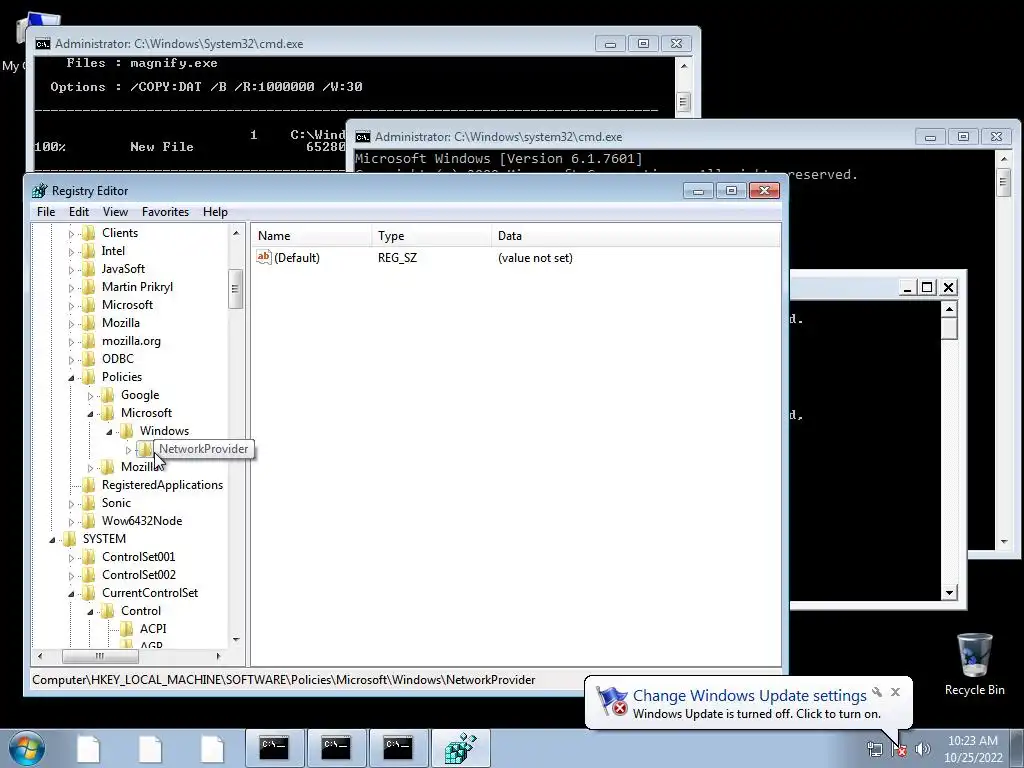Select the Sonic folder icon
This screenshot has height=768, width=1024.
tap(88, 503)
